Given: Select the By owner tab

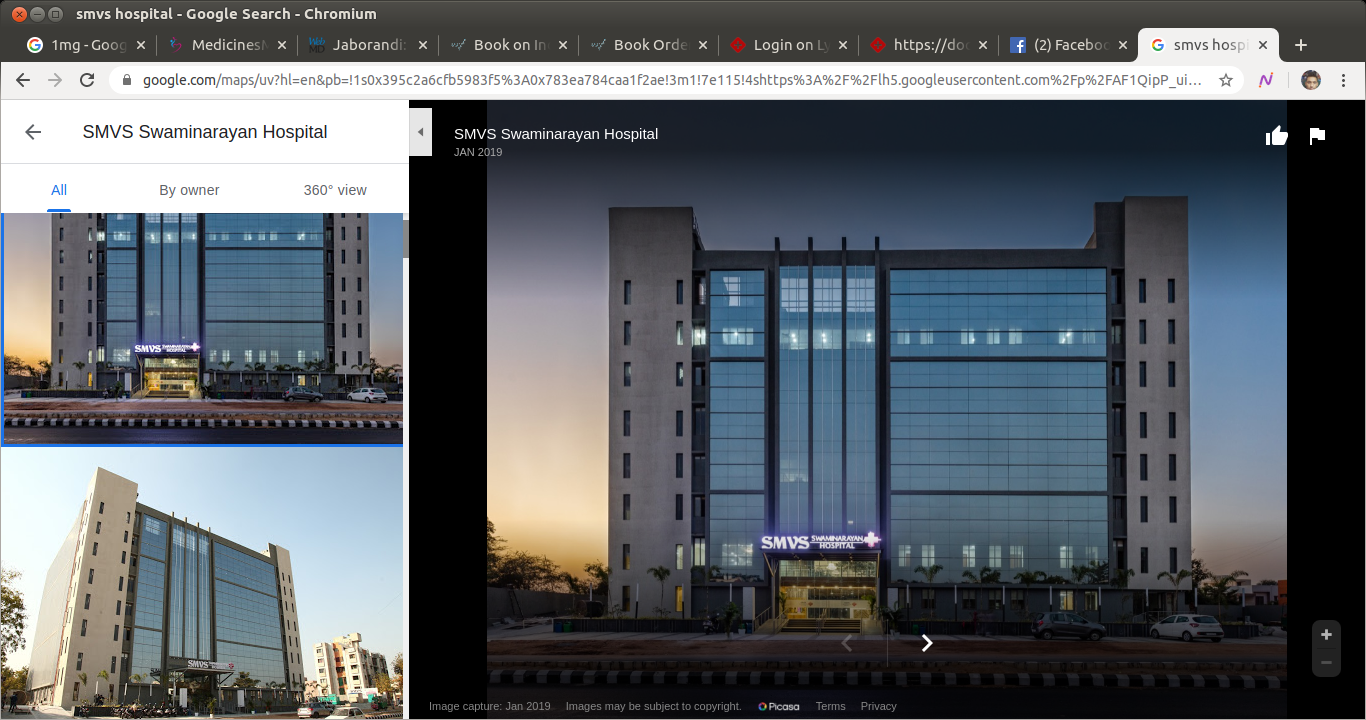Looking at the screenshot, I should (189, 190).
